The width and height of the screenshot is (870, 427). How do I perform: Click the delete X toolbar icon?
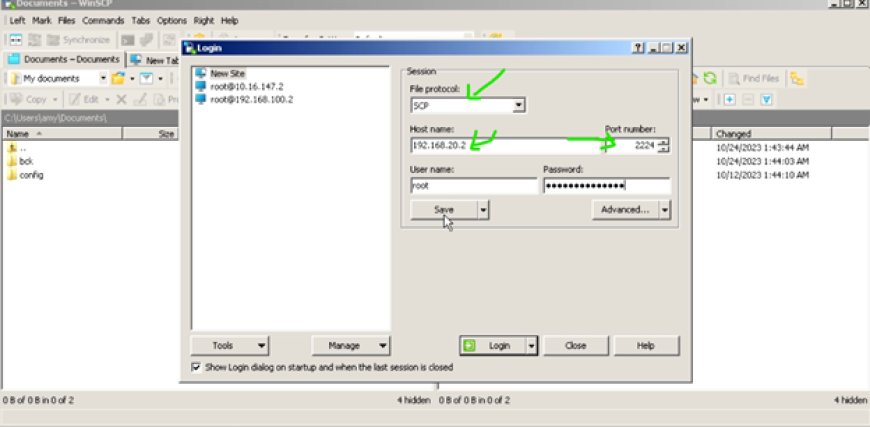click(x=122, y=99)
